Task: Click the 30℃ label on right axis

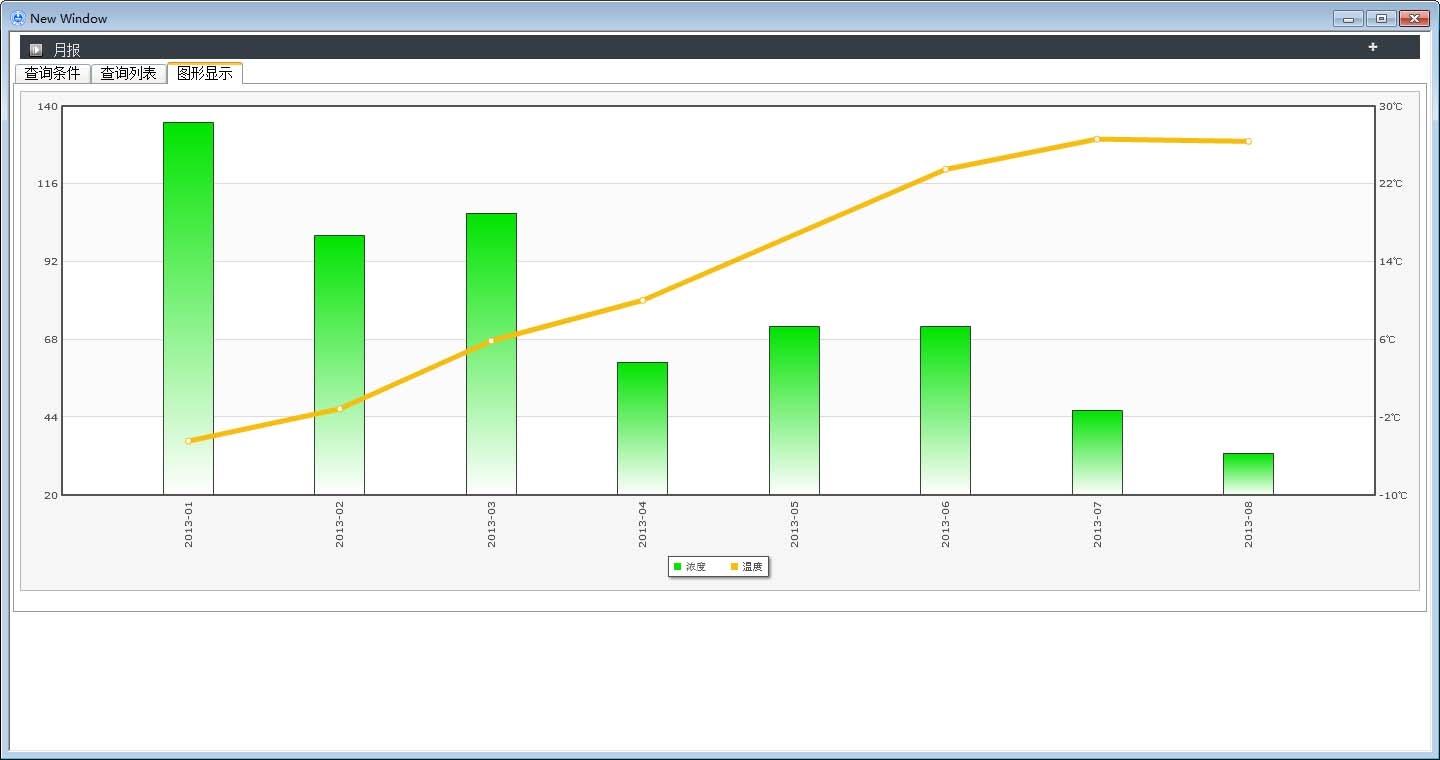Action: pos(1391,106)
